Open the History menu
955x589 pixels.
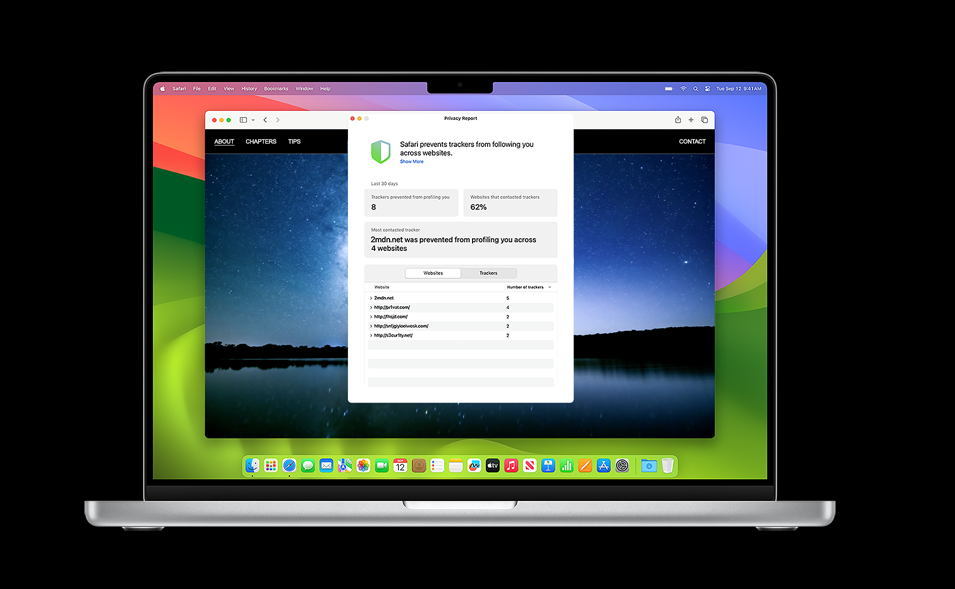(249, 89)
